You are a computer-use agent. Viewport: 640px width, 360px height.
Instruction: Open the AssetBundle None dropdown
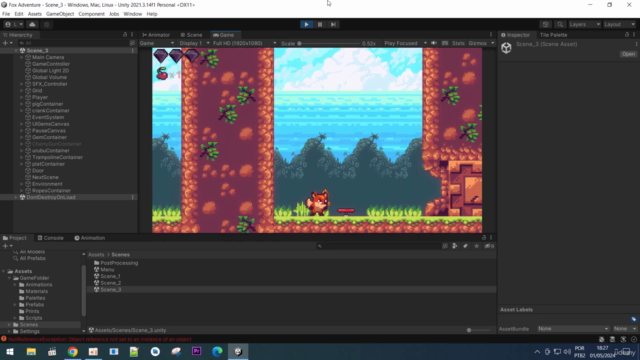click(x=573, y=329)
